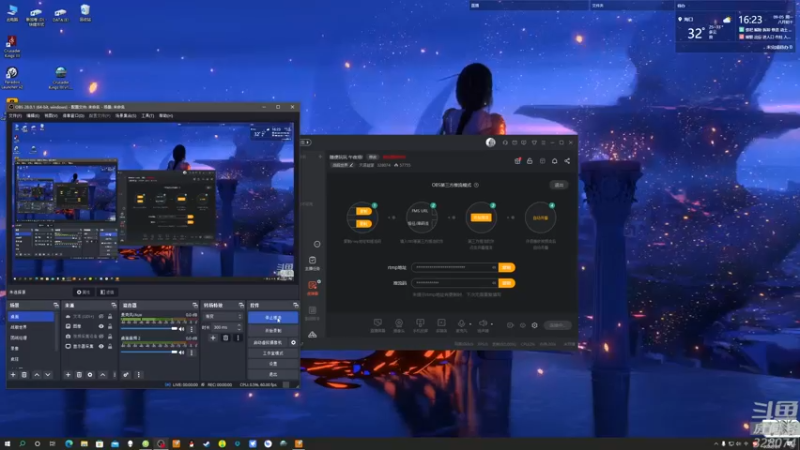Screen dimensions: 800x450
Task: Click help question mark beside OBS mode title
Action: click(477, 185)
